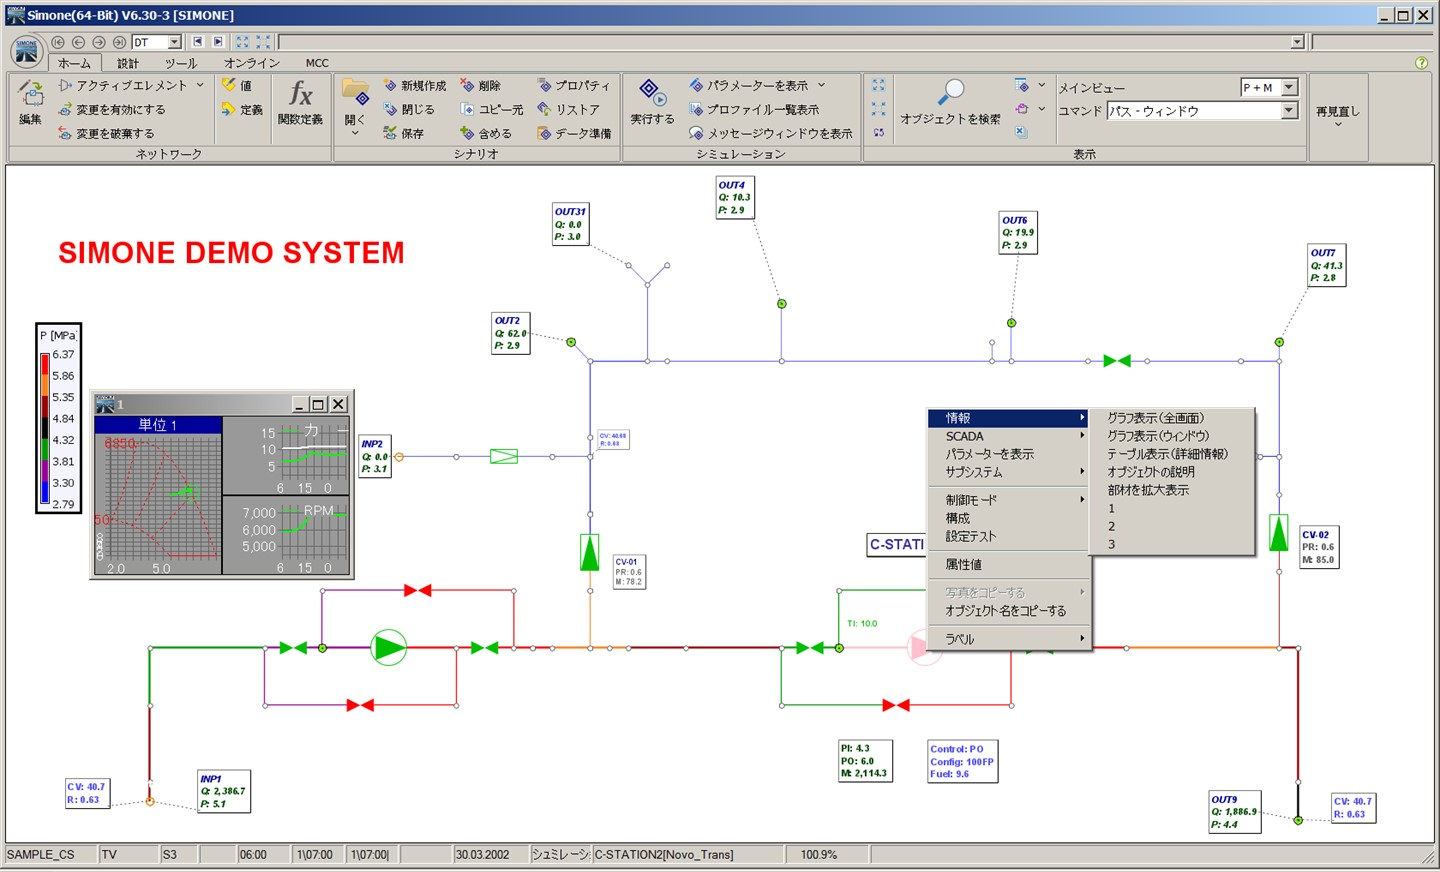This screenshot has height=872, width=1440.
Task: Open scenario プロパティ properties
Action: 573,86
